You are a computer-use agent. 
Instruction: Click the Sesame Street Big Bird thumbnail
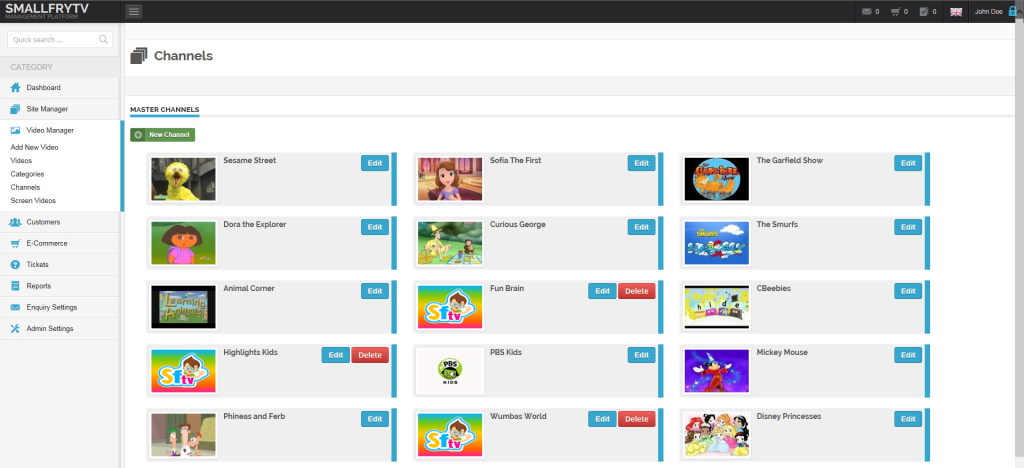point(184,179)
